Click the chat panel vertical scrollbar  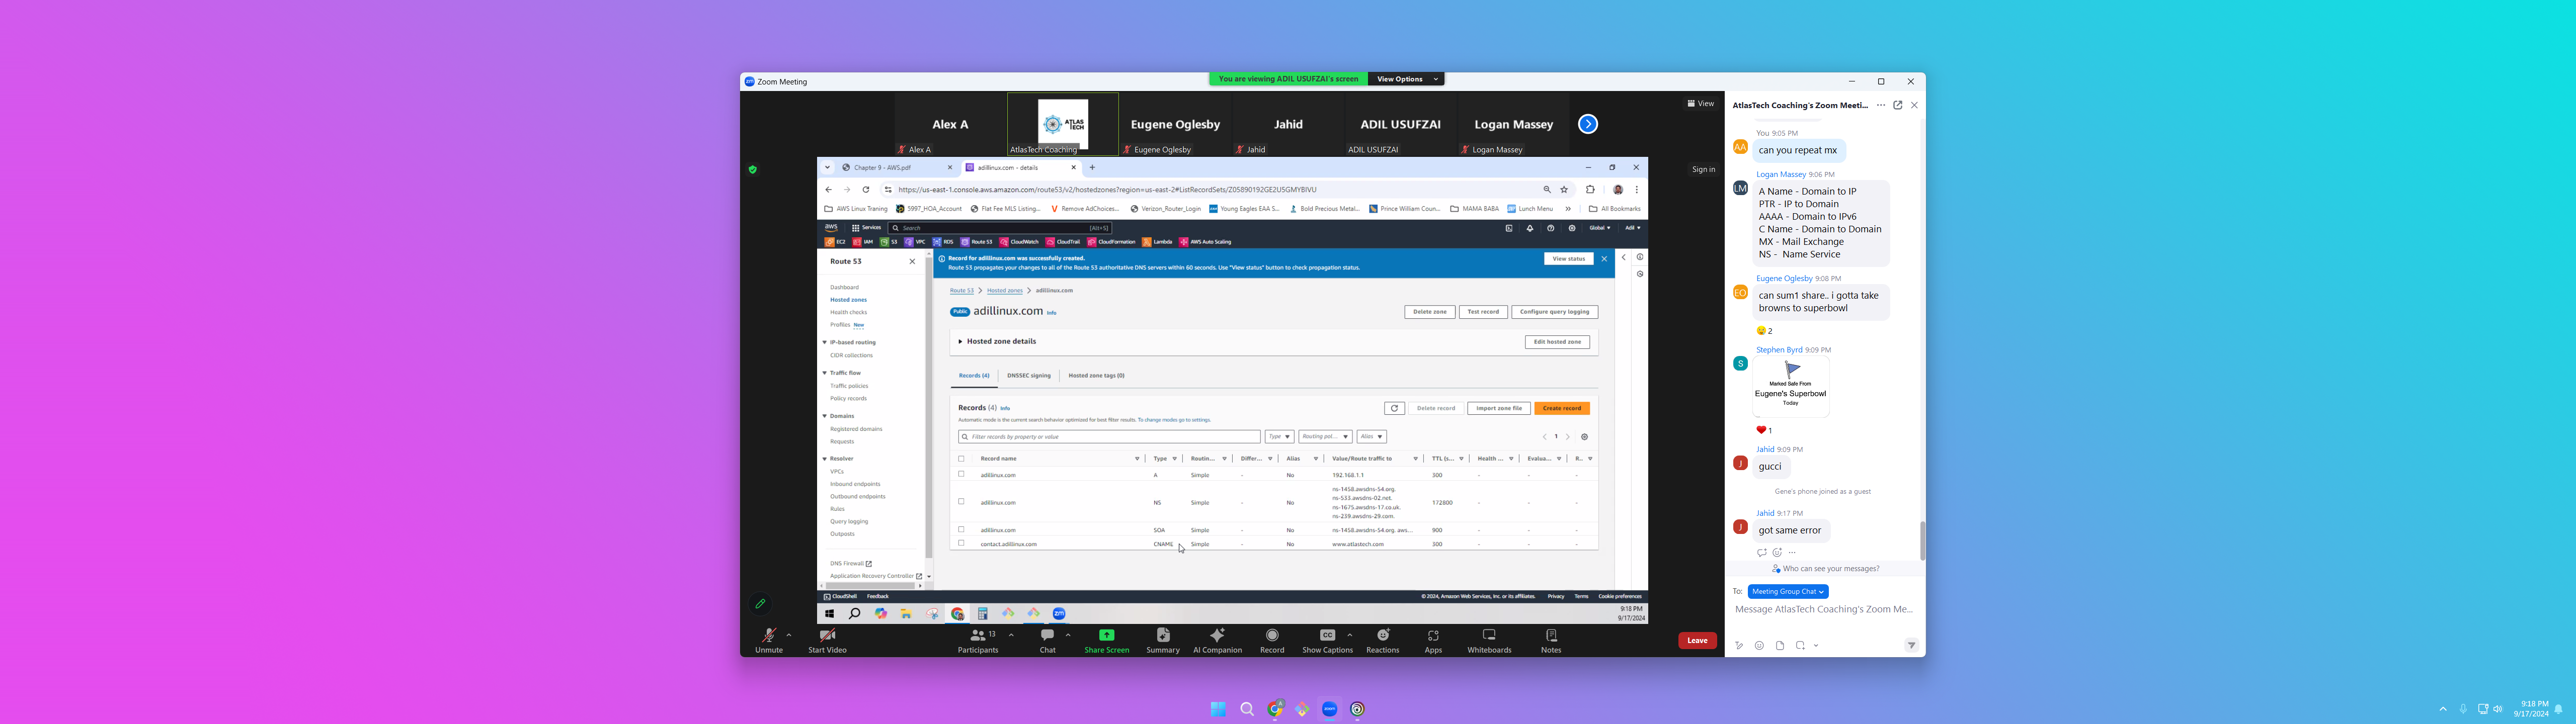pyautogui.click(x=1921, y=541)
